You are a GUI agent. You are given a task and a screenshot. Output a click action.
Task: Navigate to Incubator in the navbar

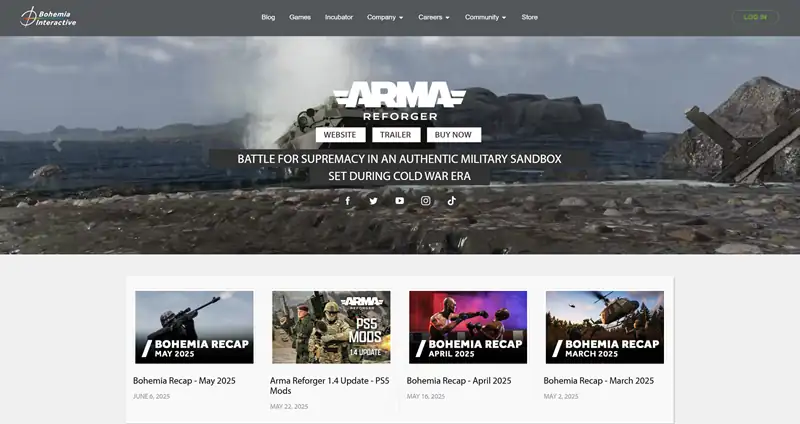(339, 17)
